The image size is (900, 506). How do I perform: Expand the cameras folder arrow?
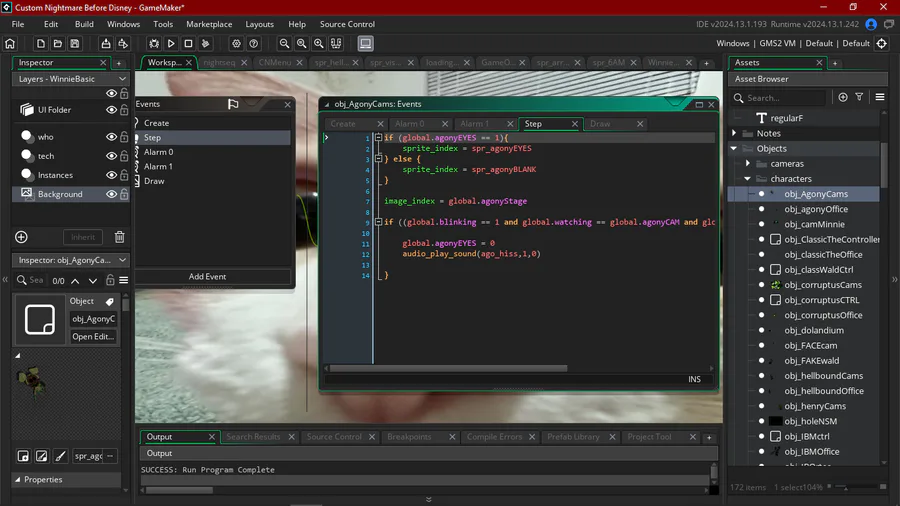coord(747,164)
